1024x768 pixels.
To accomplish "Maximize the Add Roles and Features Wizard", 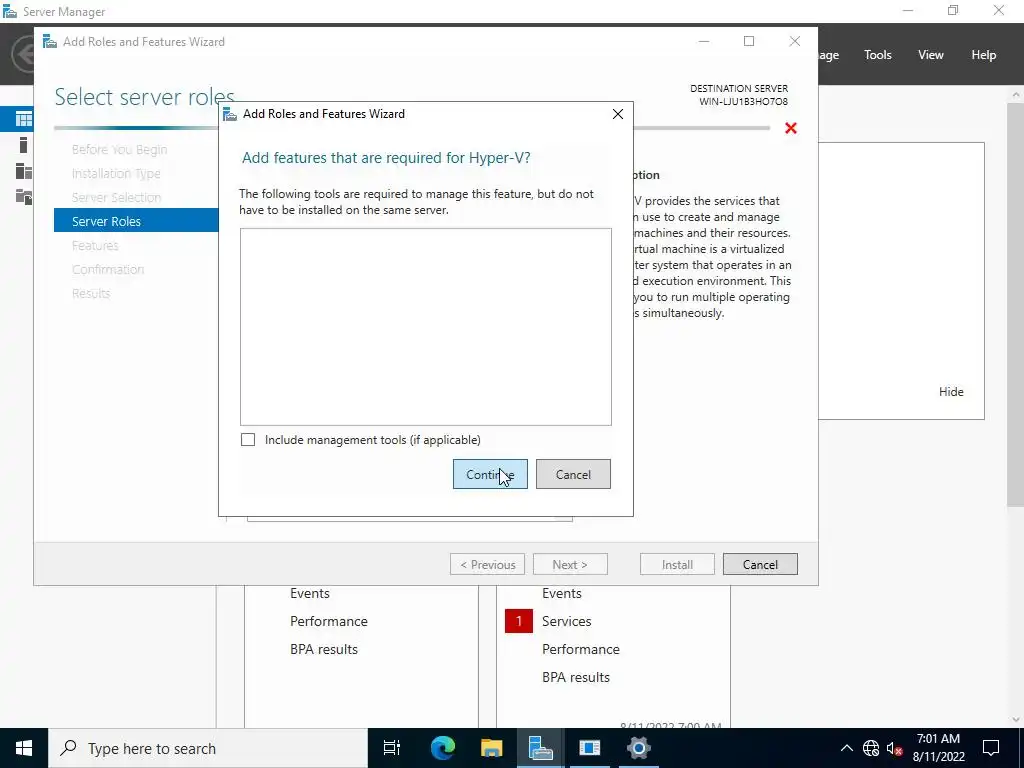I will click(x=749, y=41).
